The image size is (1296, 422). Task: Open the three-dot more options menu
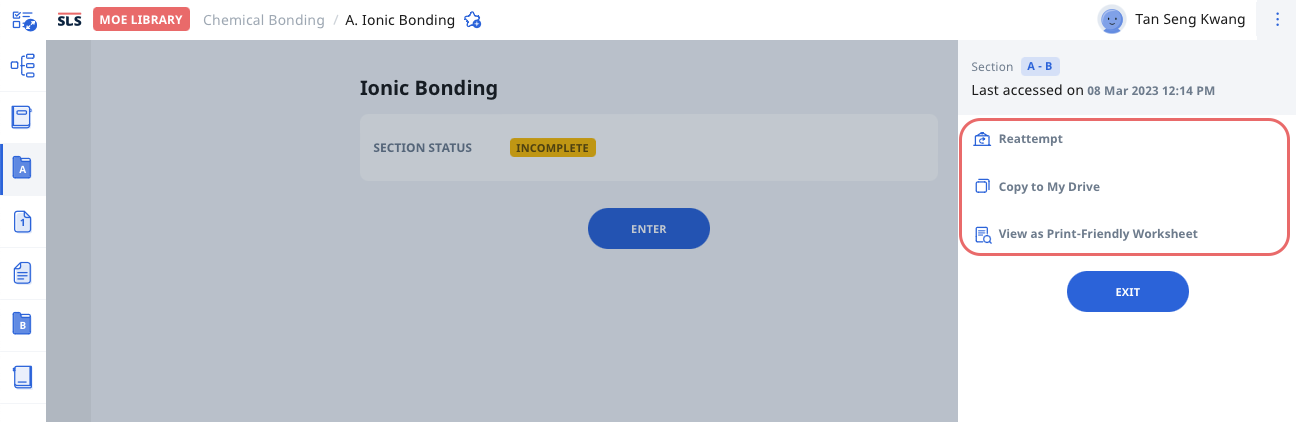pos(1277,19)
